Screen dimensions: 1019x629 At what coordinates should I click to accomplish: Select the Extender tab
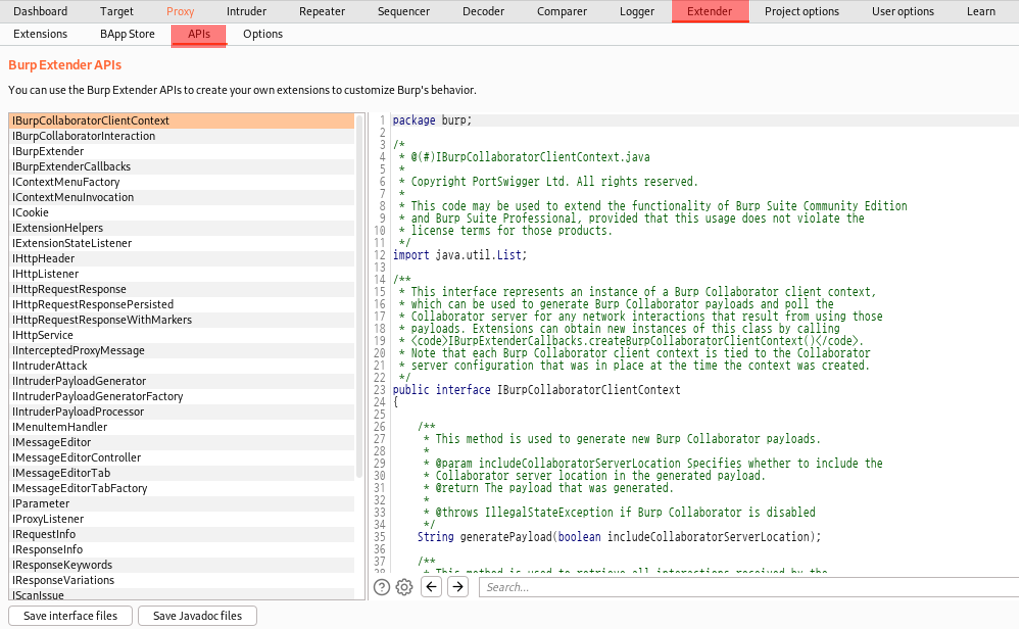(710, 11)
